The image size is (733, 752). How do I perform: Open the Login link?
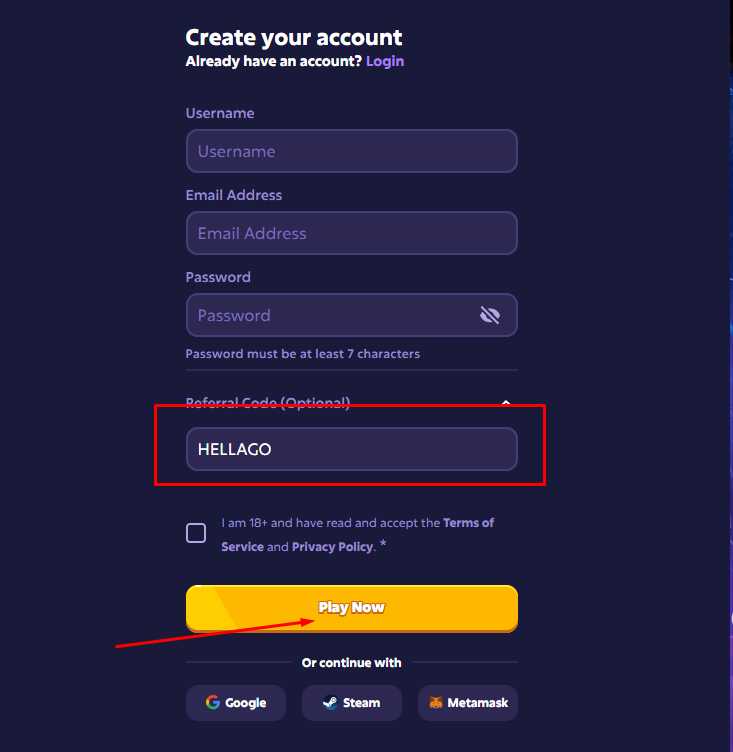(x=385, y=61)
